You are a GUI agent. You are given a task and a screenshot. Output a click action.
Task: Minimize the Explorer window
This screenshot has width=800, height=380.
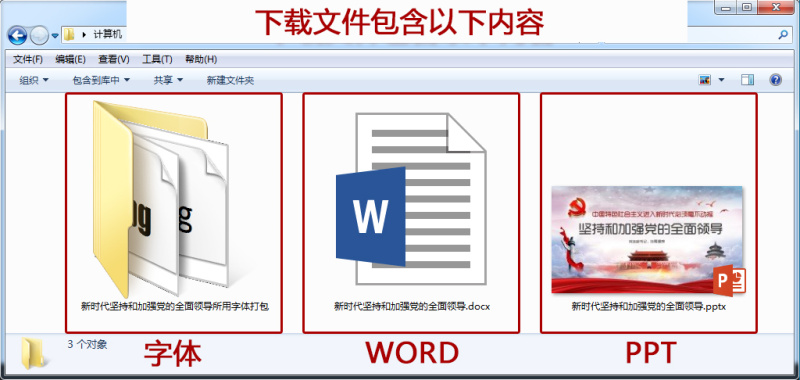[x=725, y=7]
